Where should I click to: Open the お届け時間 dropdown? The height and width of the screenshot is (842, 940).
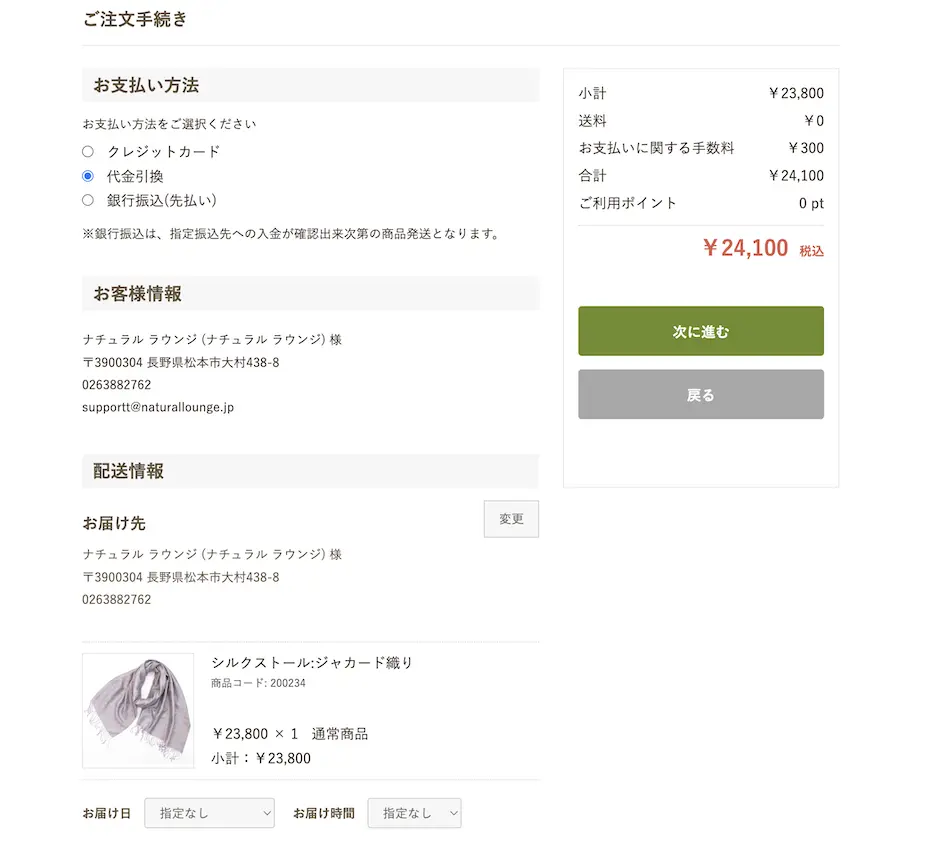[414, 813]
